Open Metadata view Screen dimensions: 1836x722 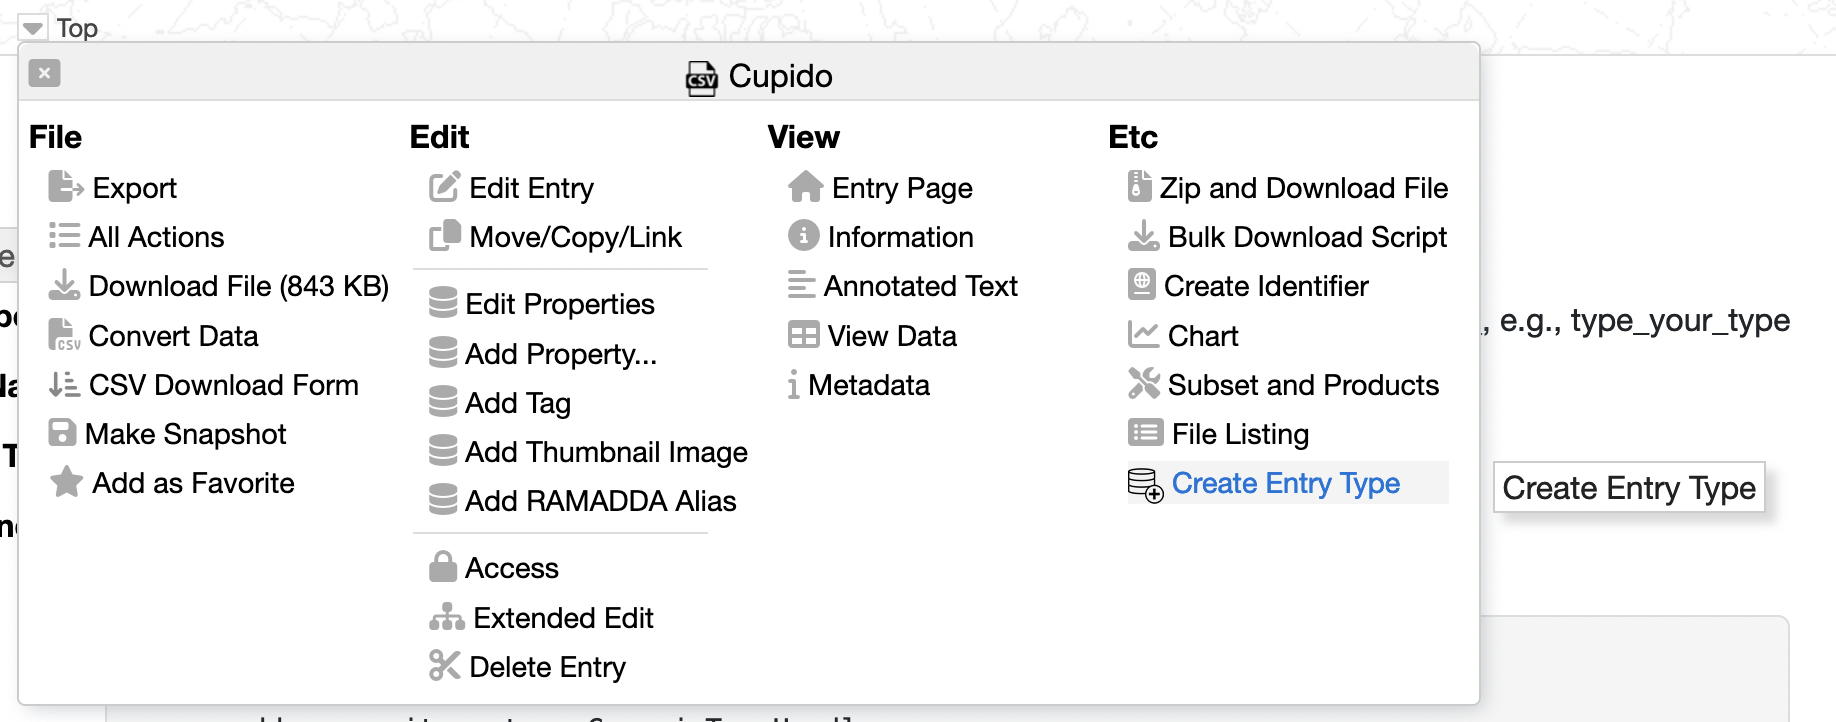coord(868,385)
